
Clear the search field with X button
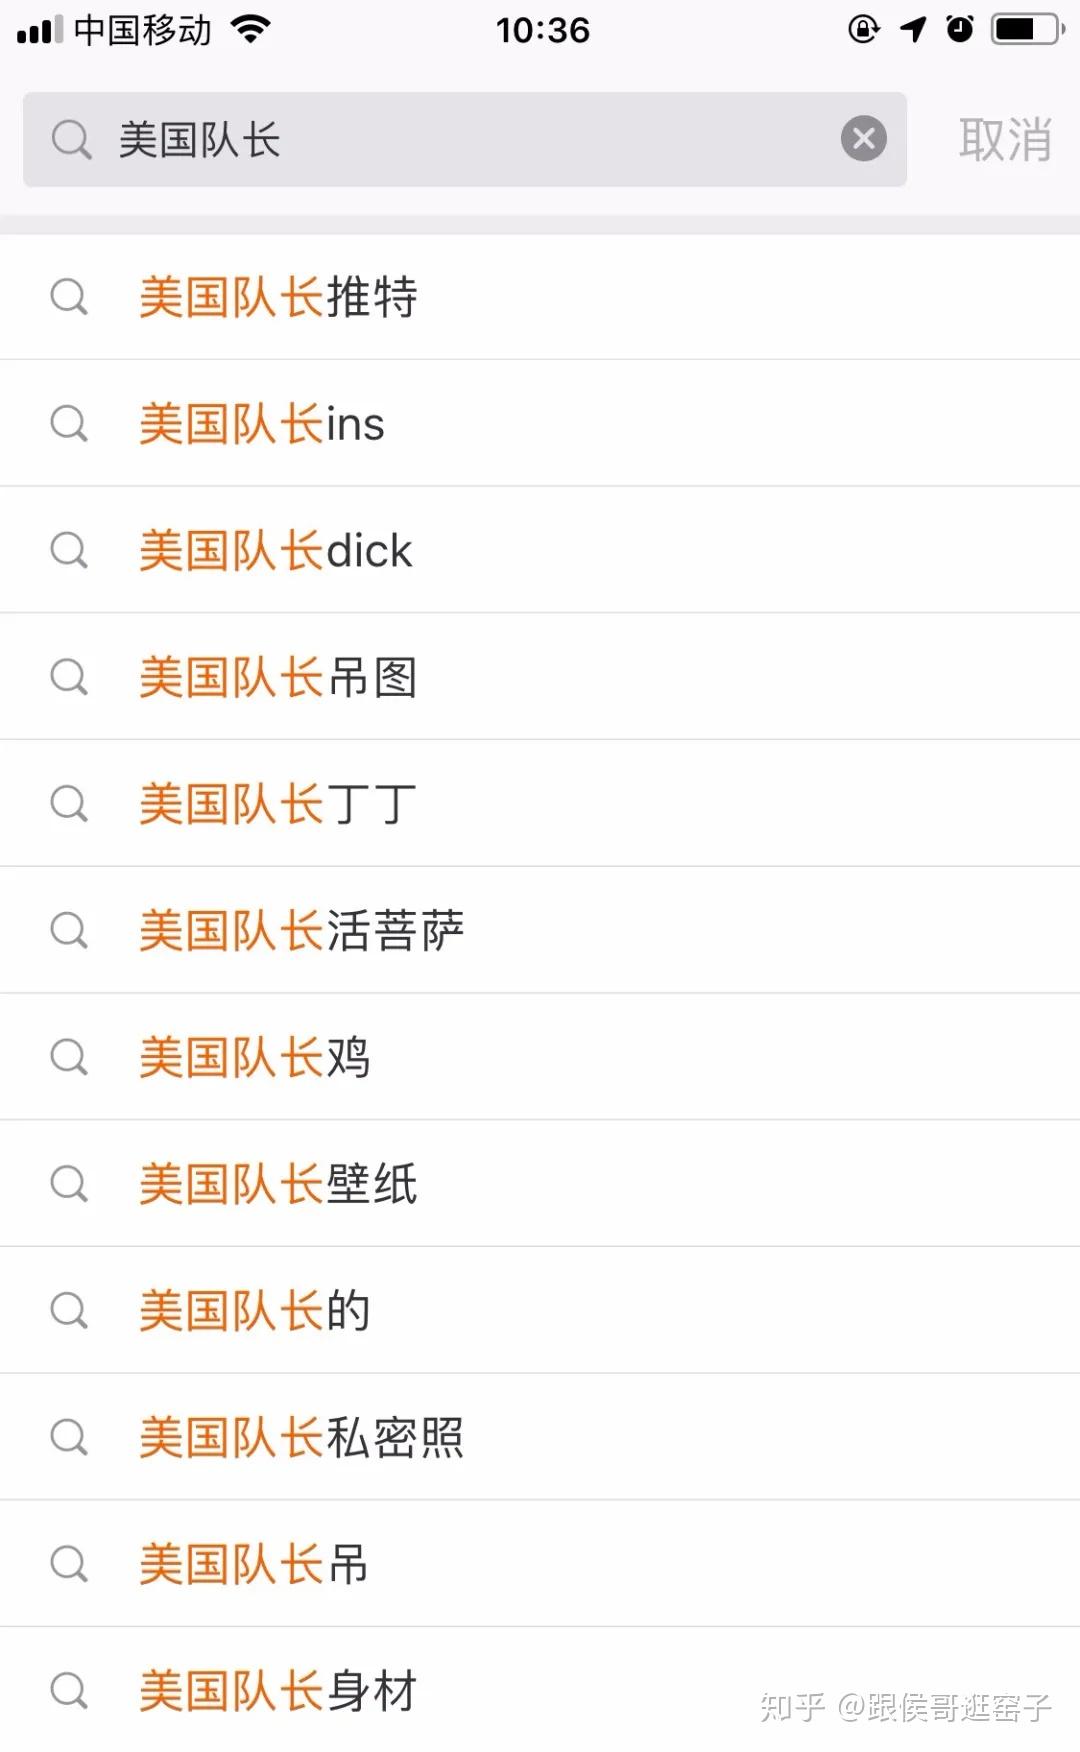863,139
